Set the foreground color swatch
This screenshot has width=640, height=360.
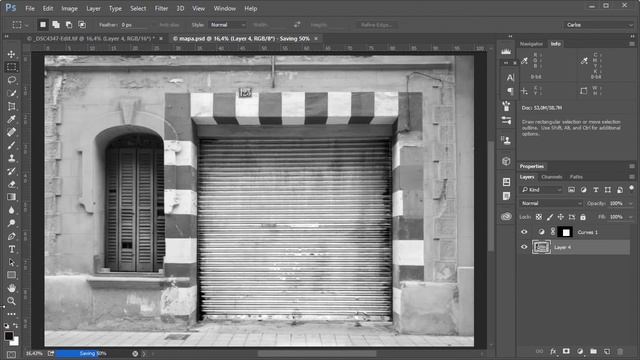9,336
